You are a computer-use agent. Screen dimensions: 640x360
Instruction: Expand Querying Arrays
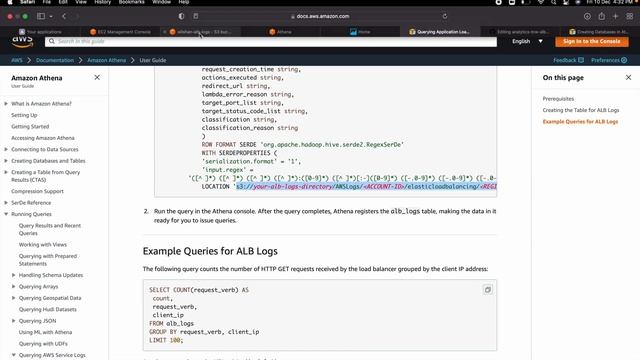tap(13, 287)
